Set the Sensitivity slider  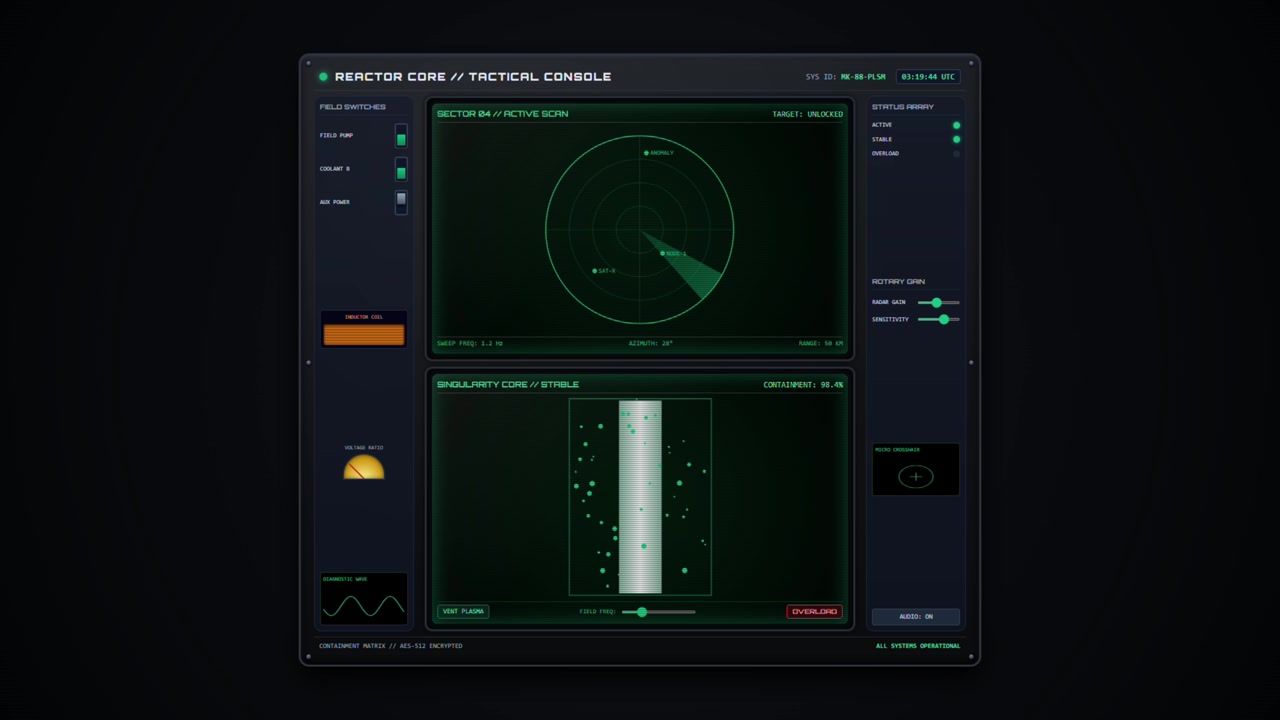[938, 319]
